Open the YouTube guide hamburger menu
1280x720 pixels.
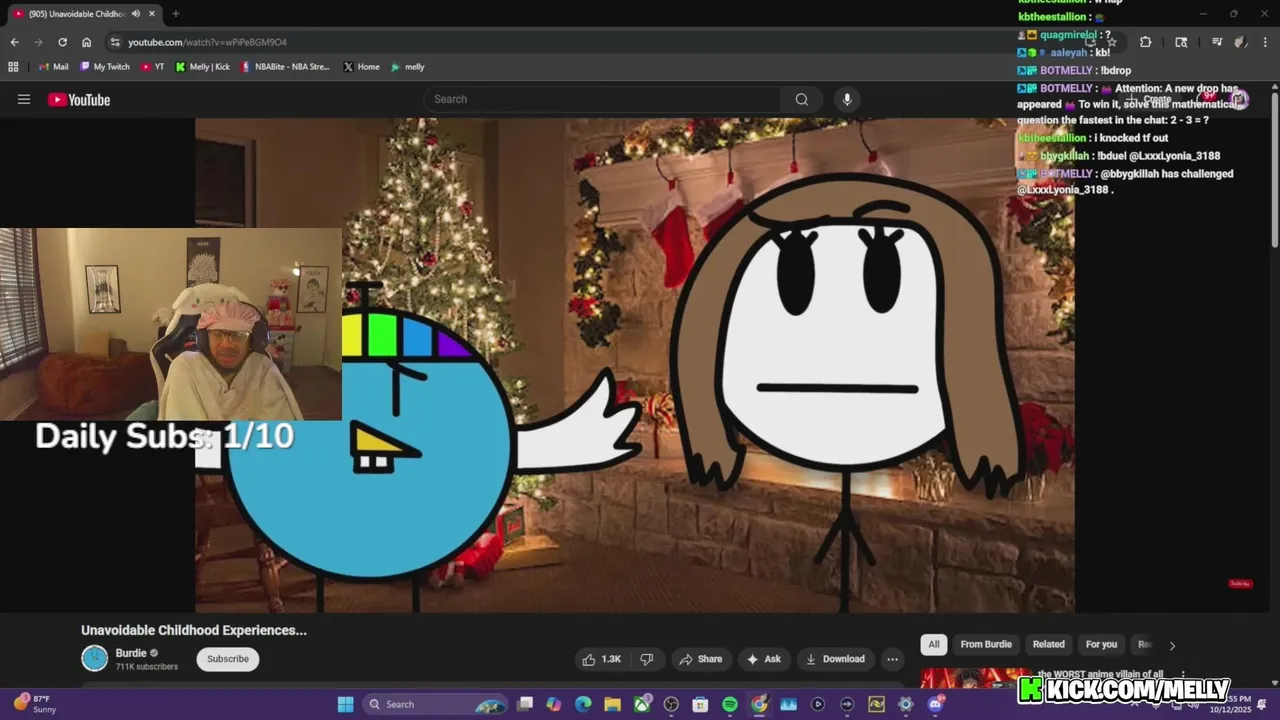coord(24,99)
